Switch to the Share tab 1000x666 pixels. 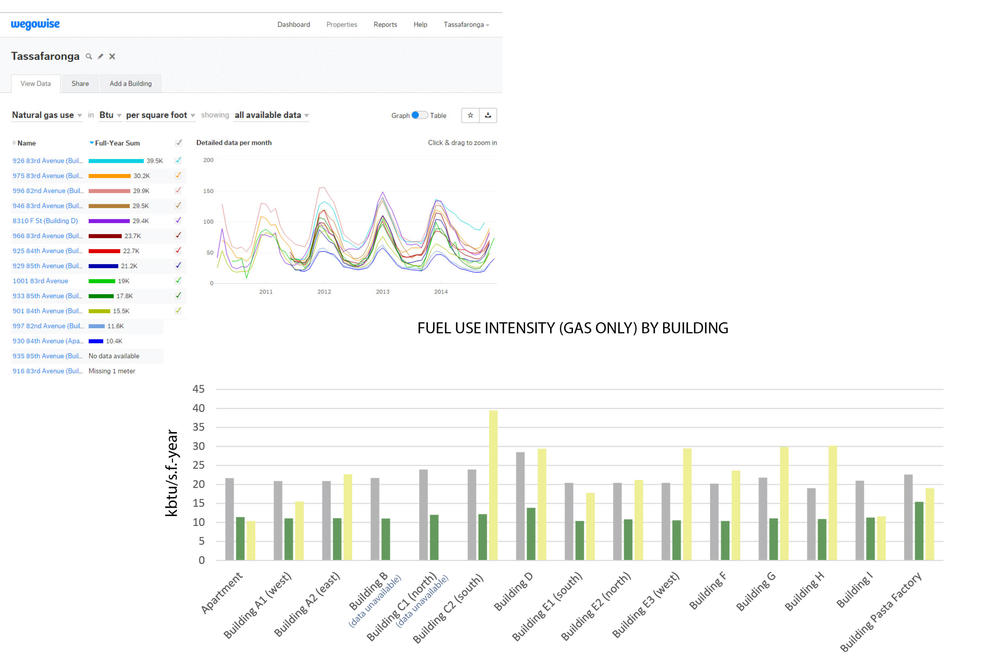click(x=80, y=84)
